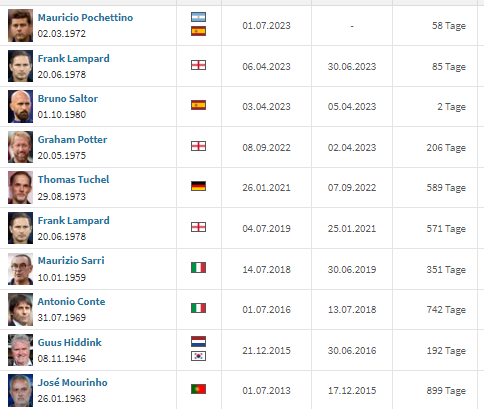
Task: Click the Argentina flag icon for Pochettino
Action: click(x=198, y=17)
